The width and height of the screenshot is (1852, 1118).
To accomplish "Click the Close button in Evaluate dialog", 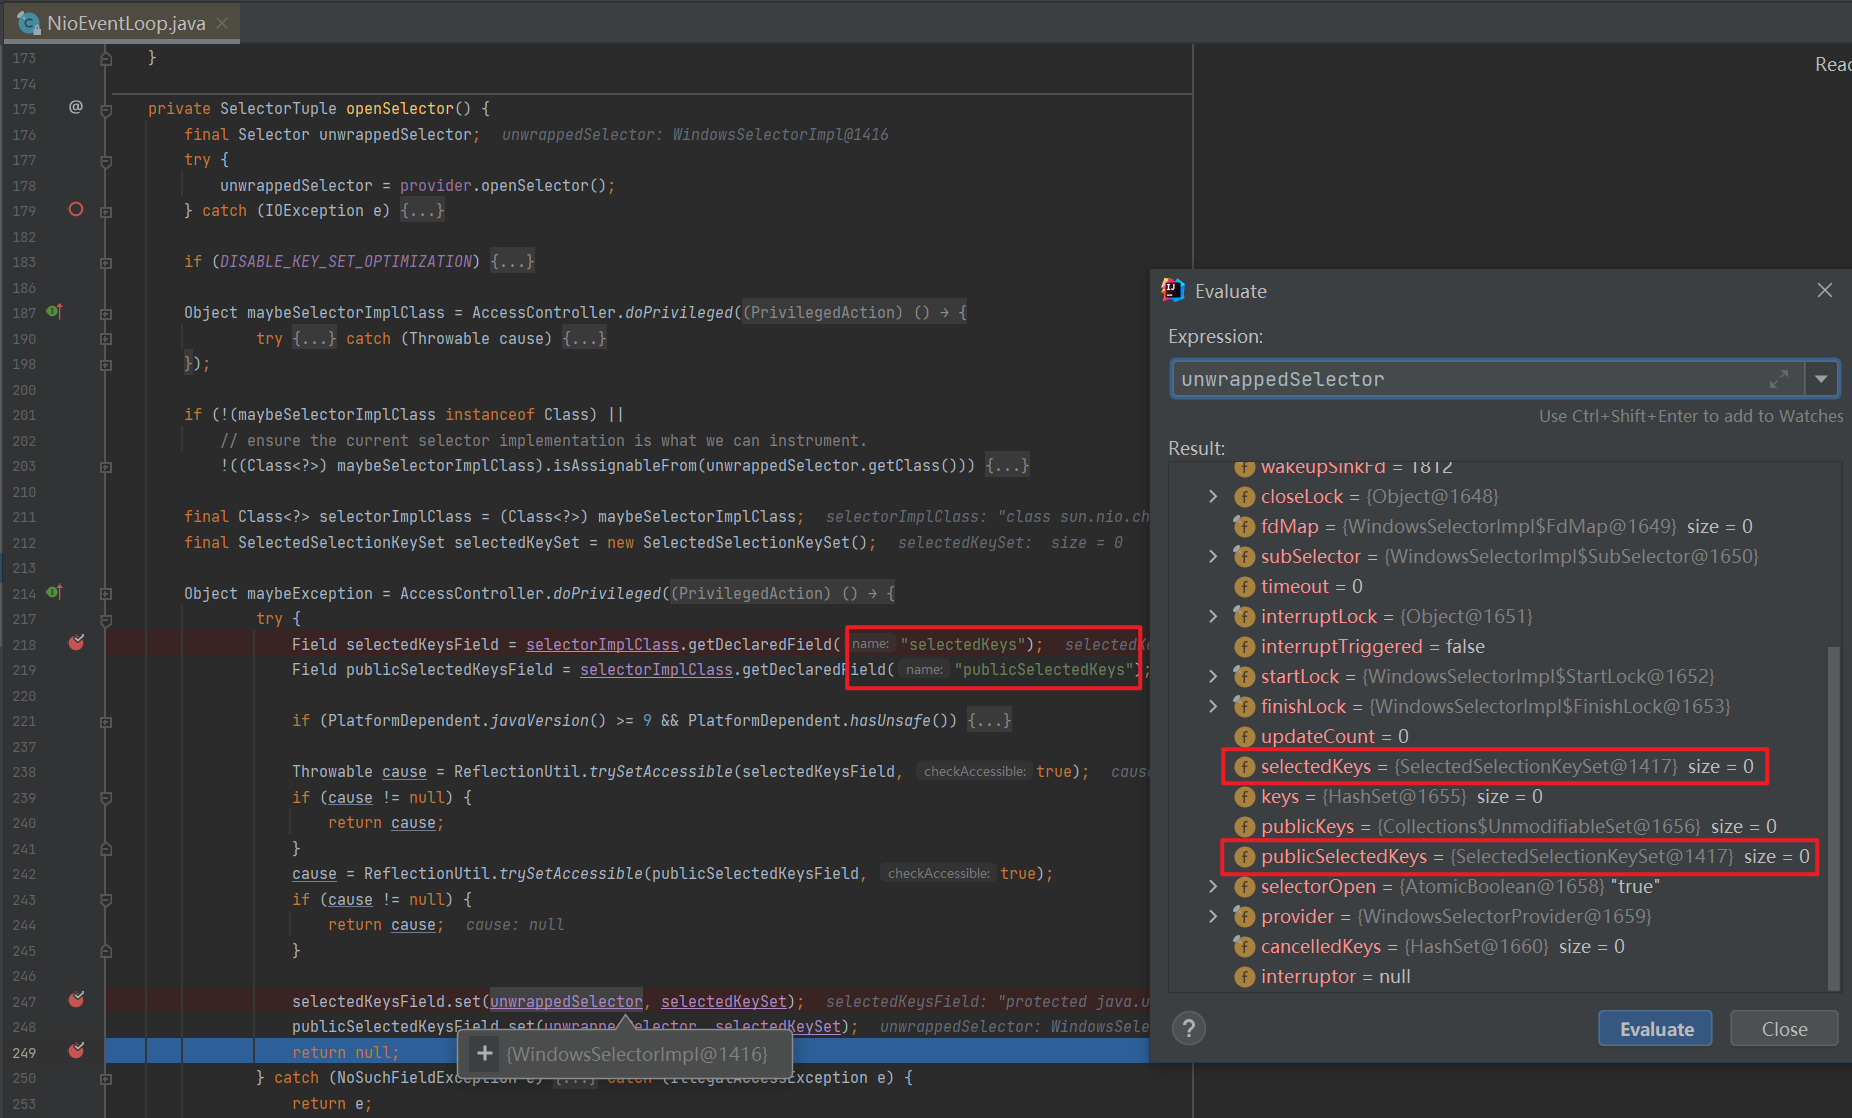I will click(1783, 1029).
